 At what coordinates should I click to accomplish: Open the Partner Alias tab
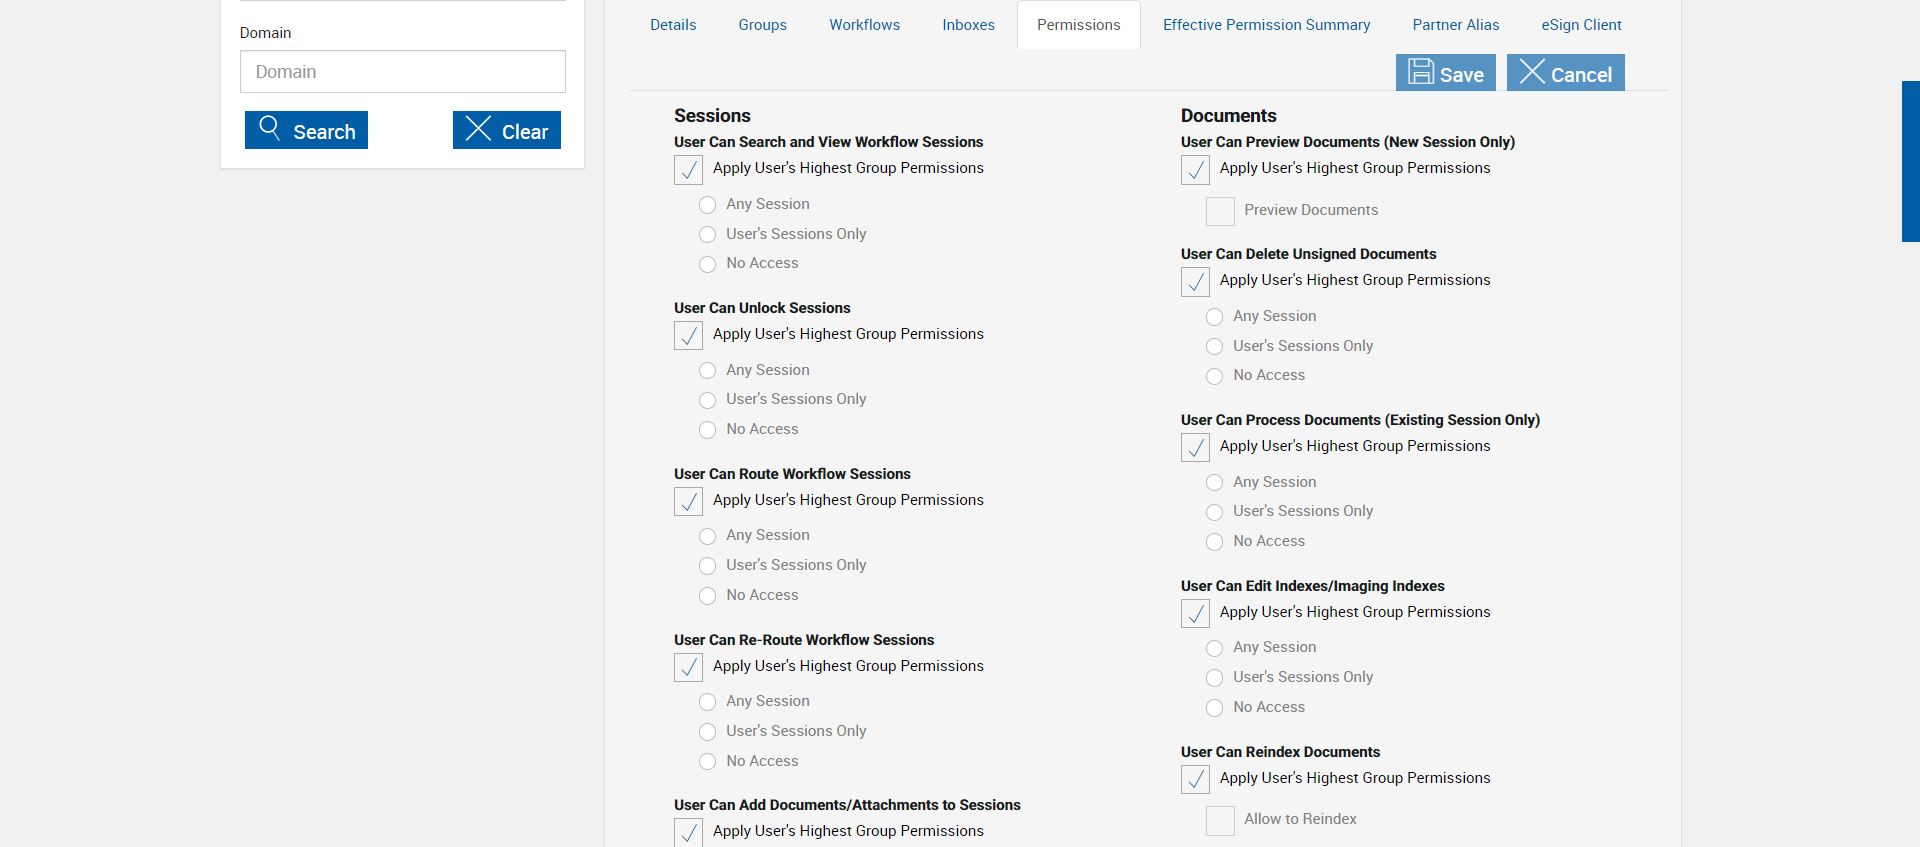pos(1455,25)
